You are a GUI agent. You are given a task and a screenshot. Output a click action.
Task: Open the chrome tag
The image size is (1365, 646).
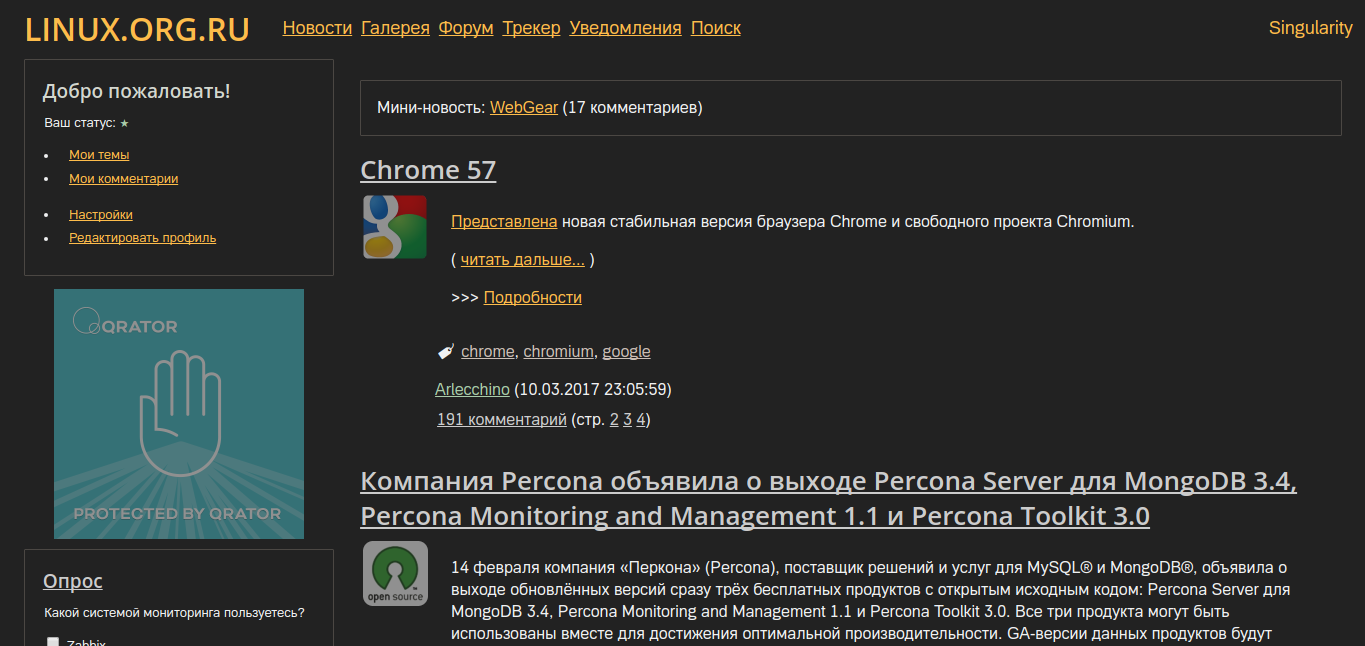coord(488,352)
